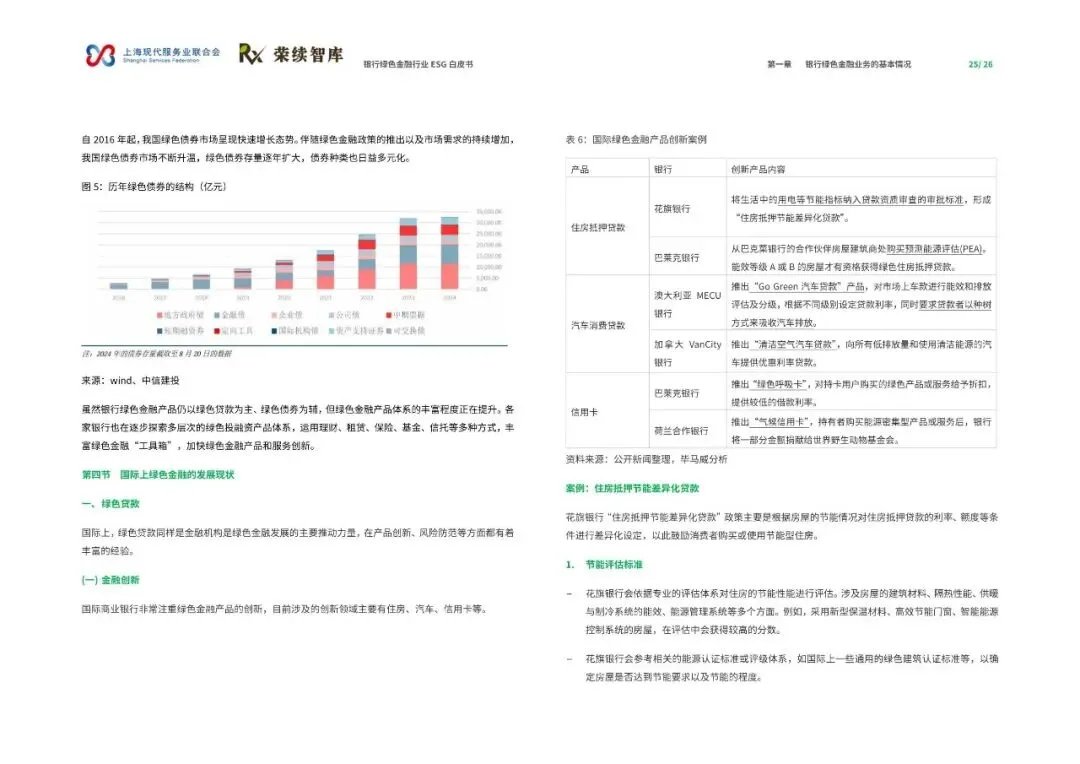Click numbered heading 1. 节能评估标准
Screen dimensions: 1080x764
(x=604, y=565)
